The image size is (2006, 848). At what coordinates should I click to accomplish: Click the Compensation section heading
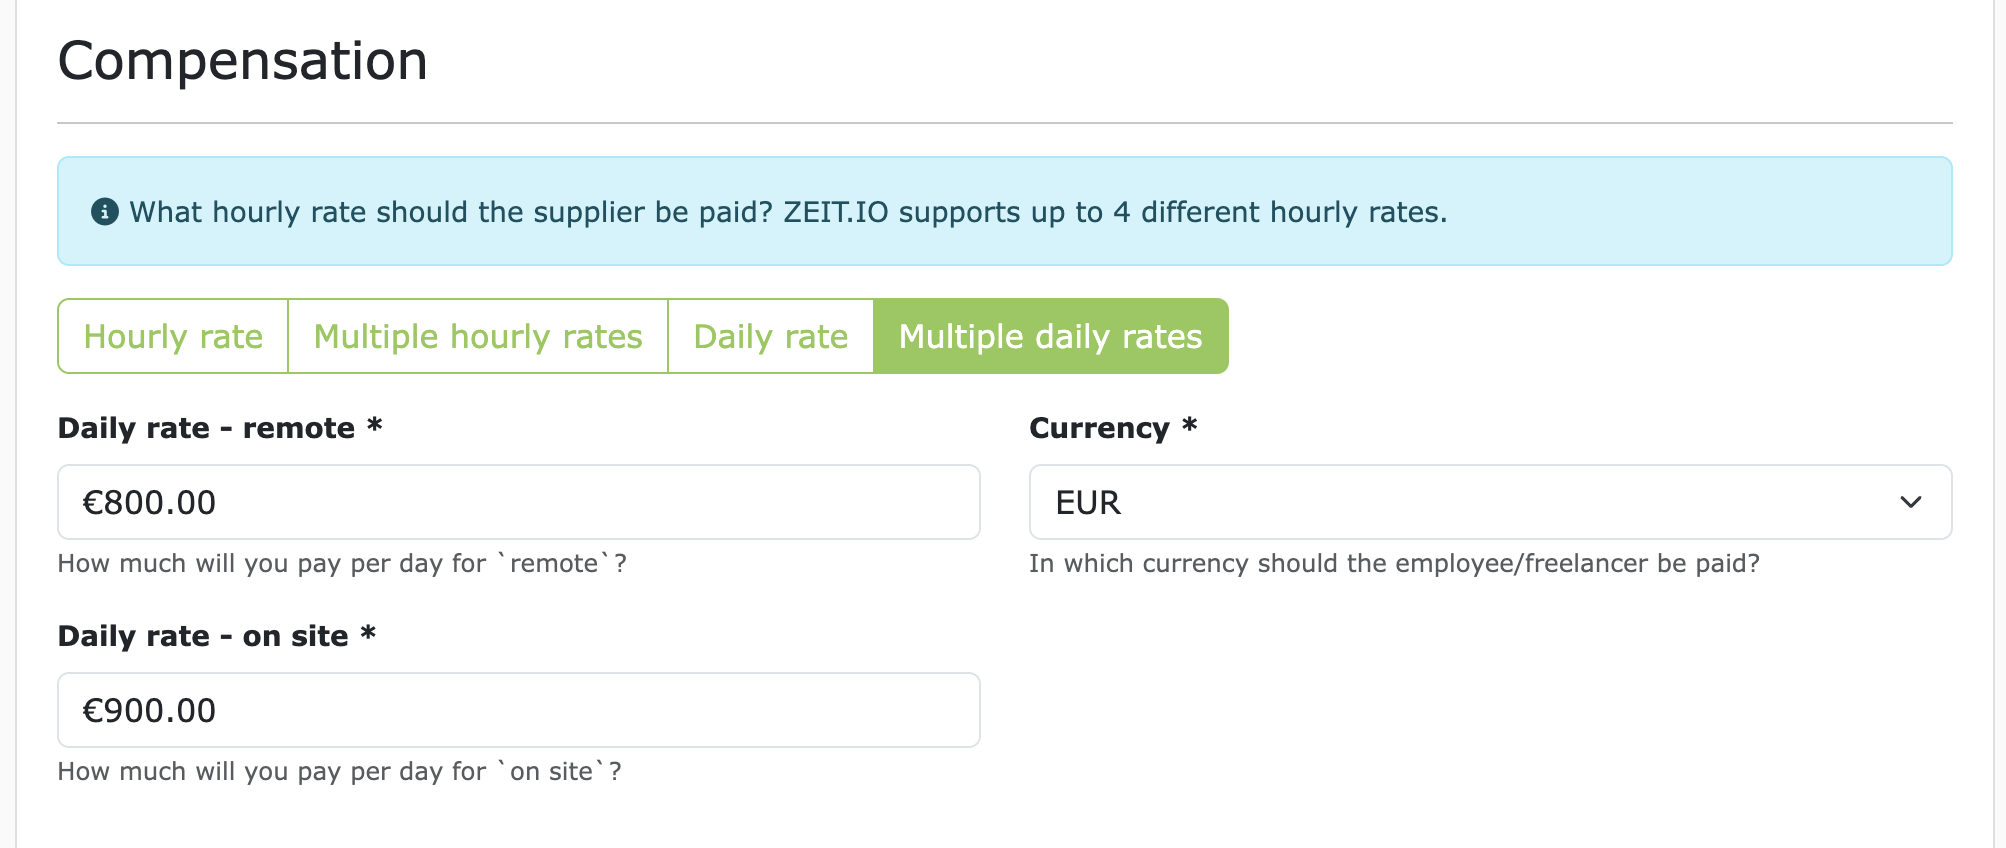tap(243, 60)
